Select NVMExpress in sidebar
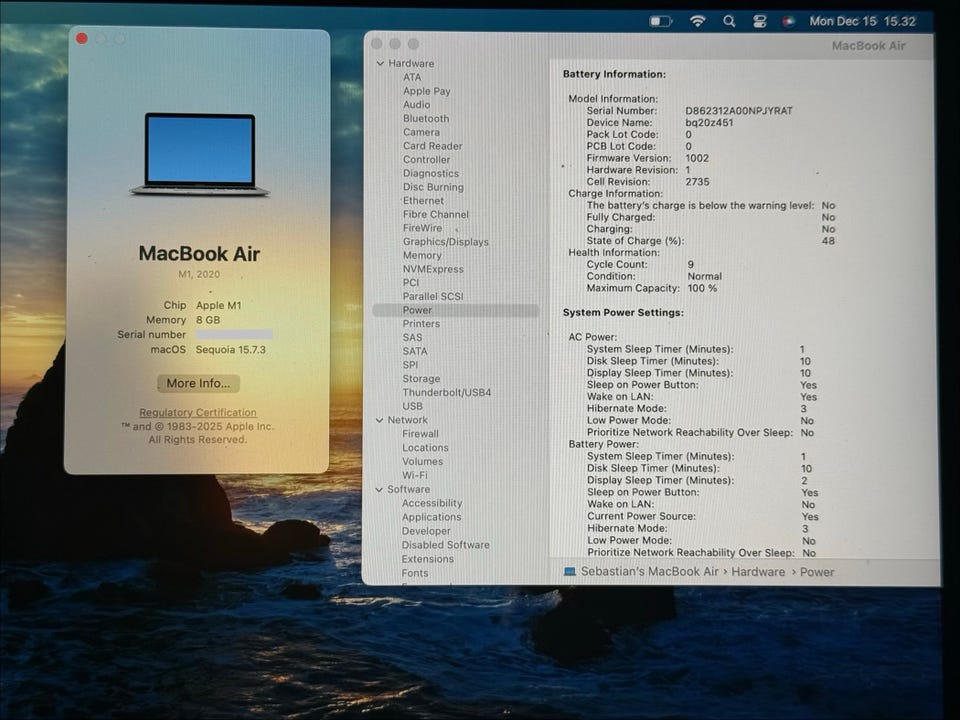This screenshot has width=960, height=720. (433, 269)
